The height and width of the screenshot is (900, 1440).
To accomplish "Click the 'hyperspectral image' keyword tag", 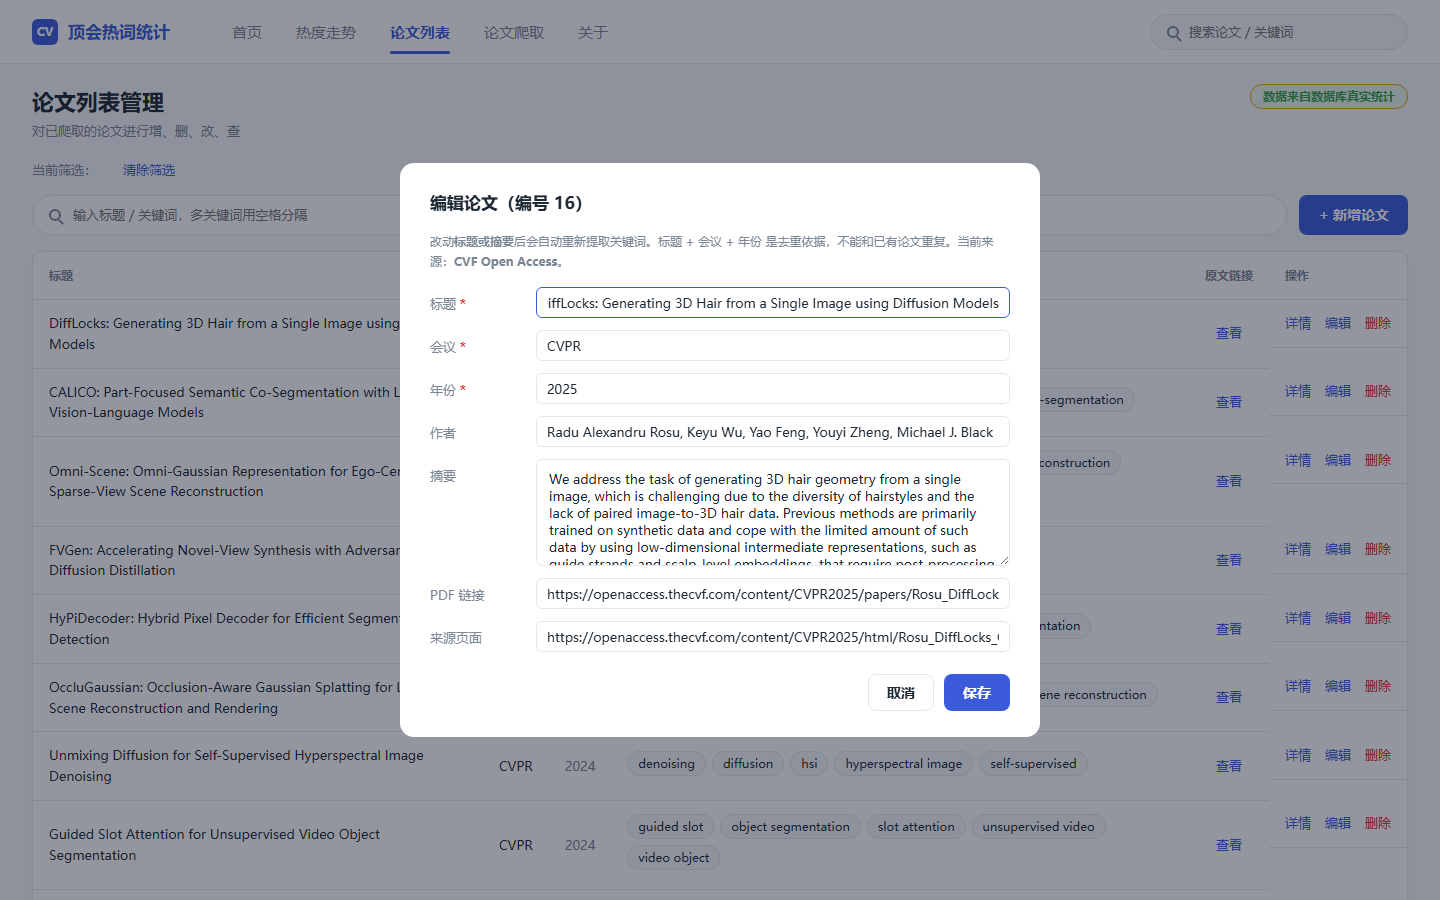I will coord(904,764).
